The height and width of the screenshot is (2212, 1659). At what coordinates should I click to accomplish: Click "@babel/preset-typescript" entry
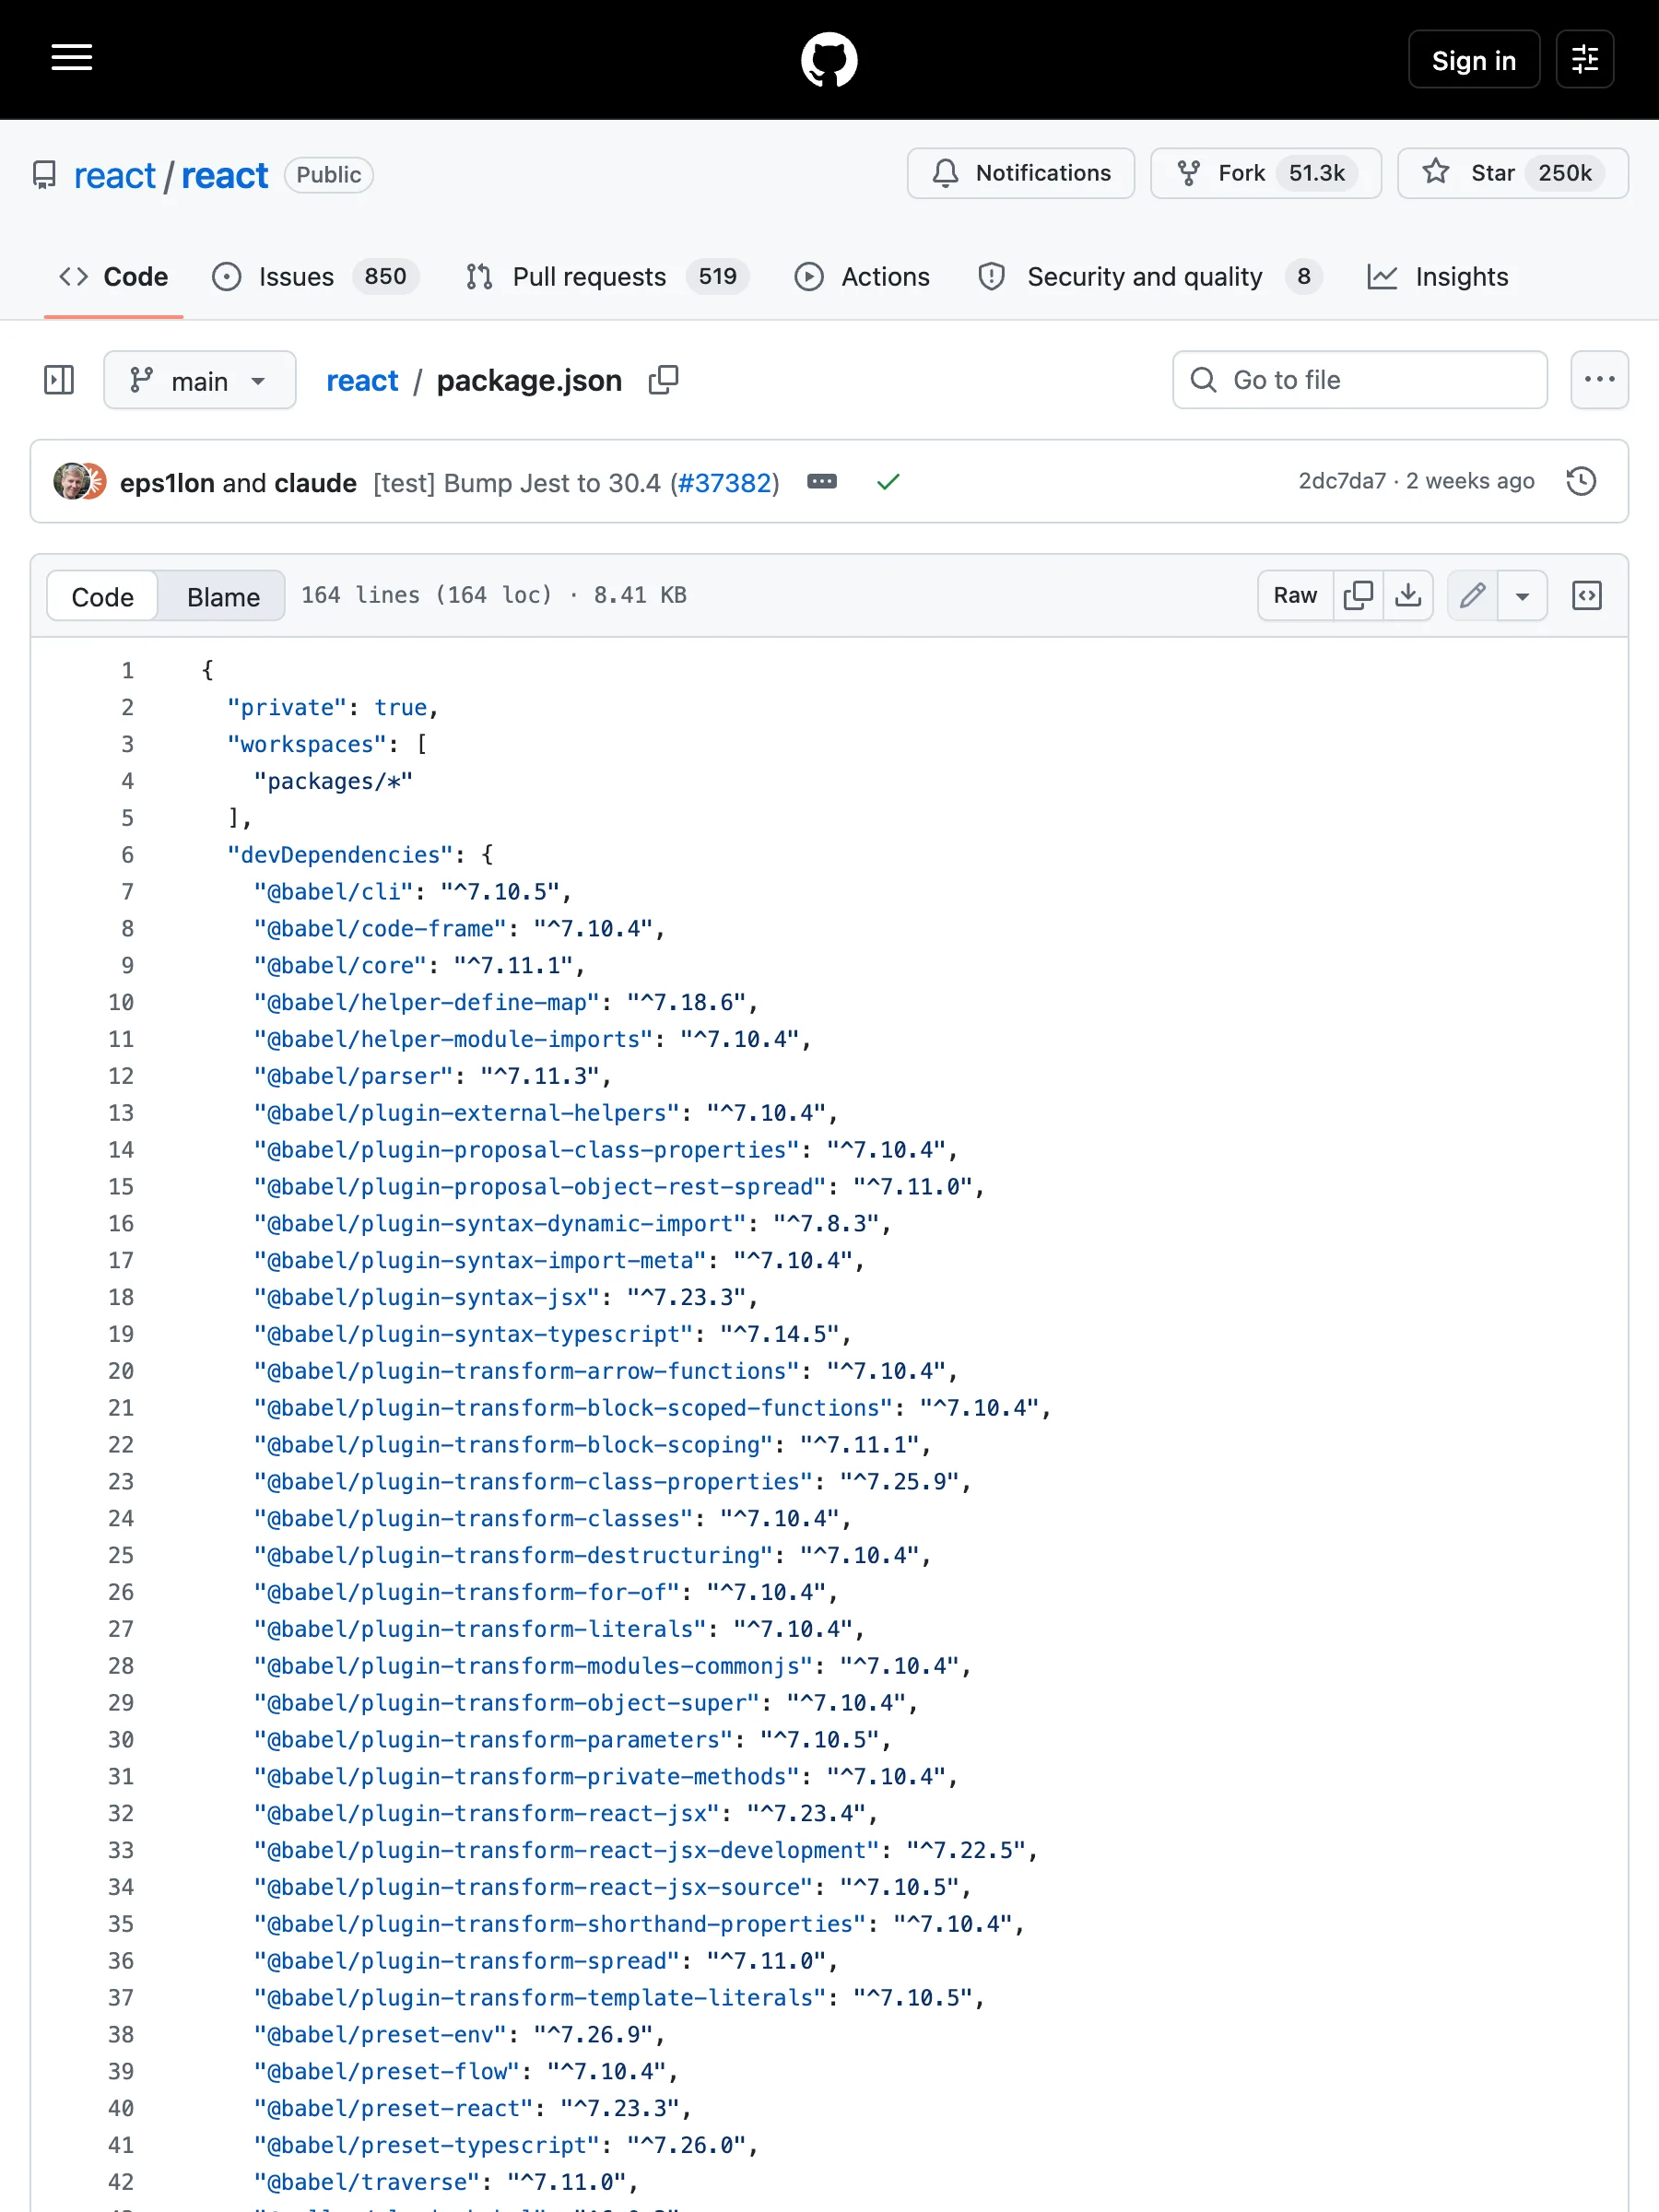(506, 2146)
